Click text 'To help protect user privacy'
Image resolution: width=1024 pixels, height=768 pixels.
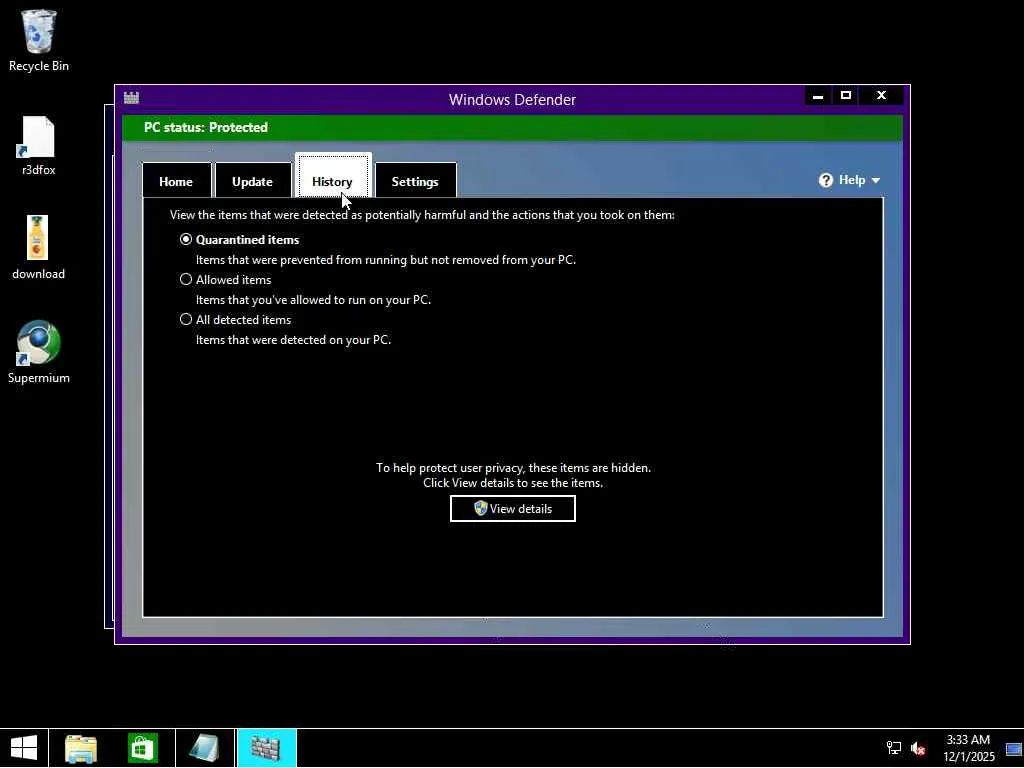click(449, 468)
